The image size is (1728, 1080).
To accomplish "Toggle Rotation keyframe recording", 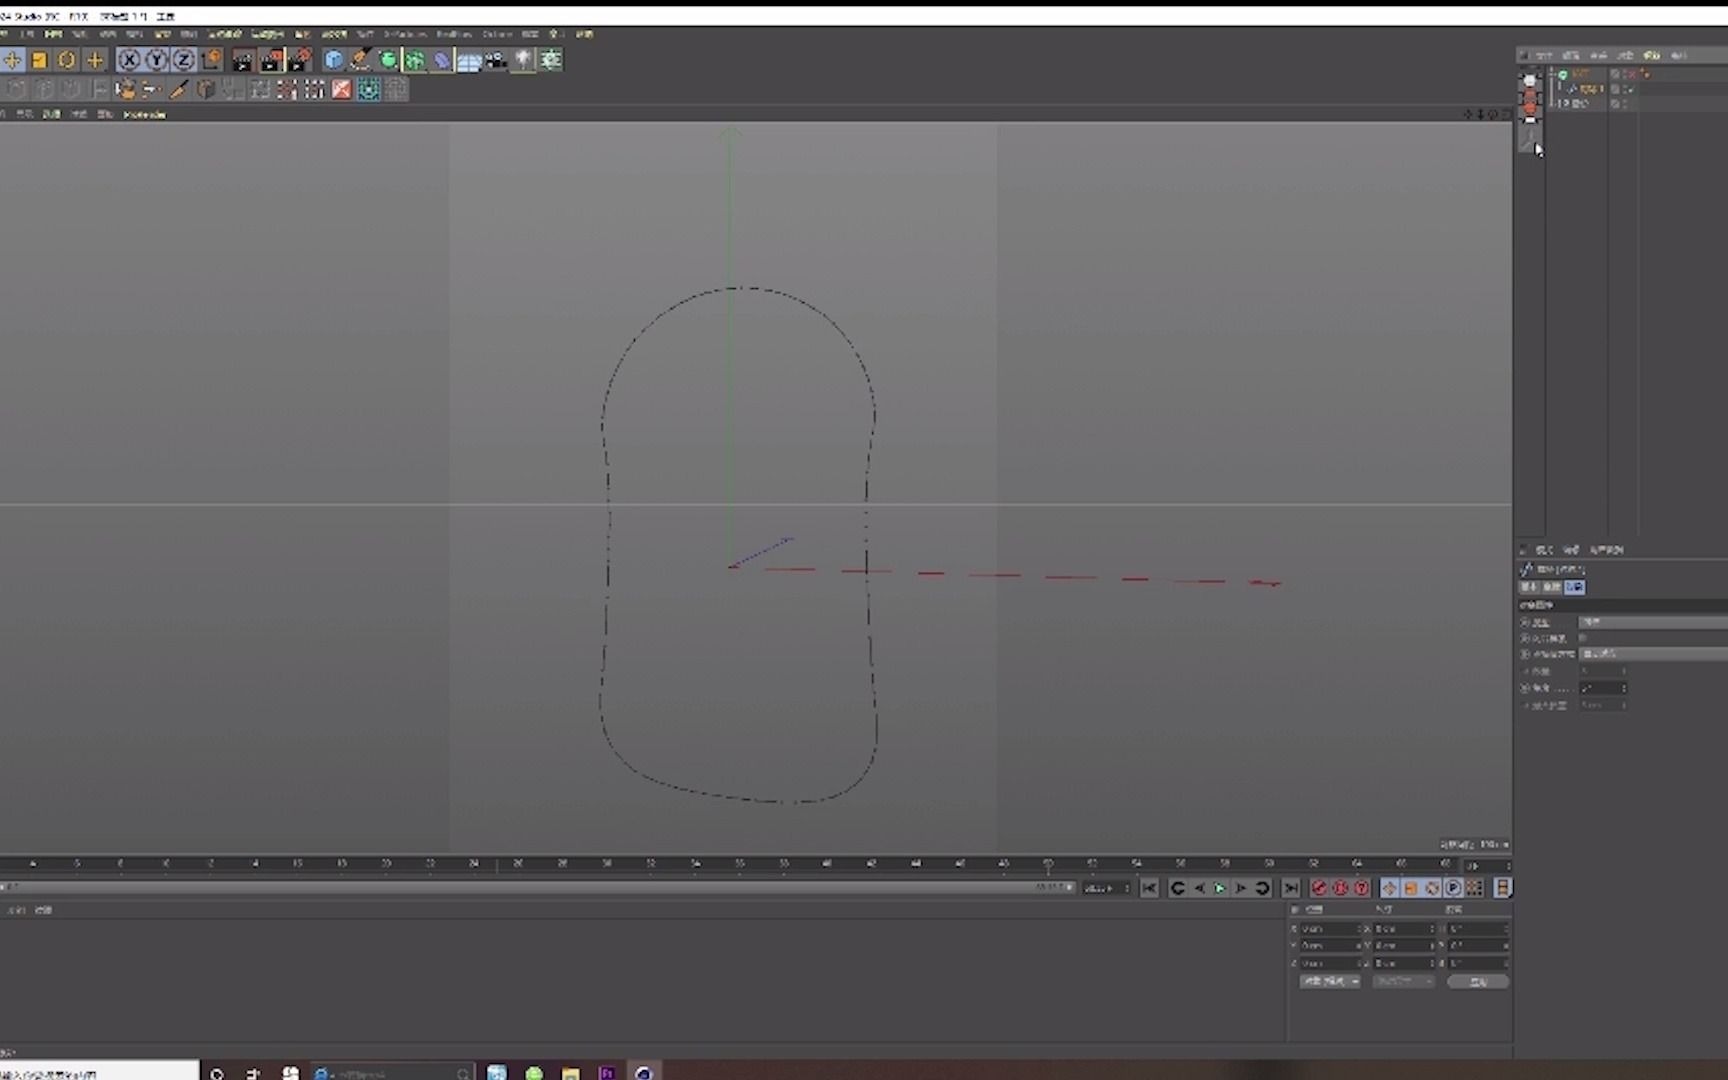I will coord(1432,888).
